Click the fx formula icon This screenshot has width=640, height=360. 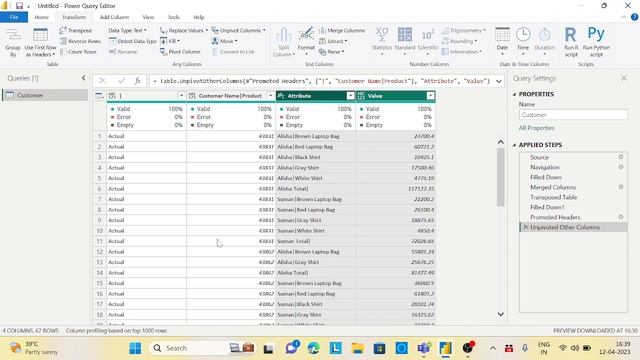[138, 81]
